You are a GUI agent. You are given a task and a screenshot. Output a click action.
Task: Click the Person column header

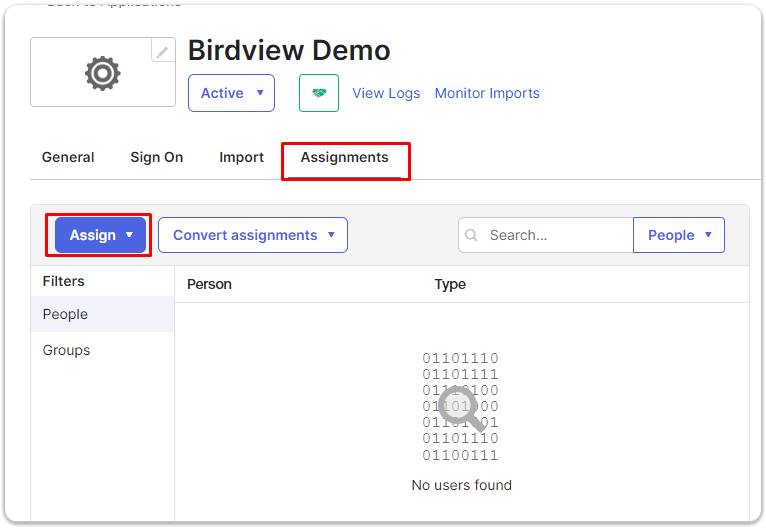pyautogui.click(x=209, y=284)
